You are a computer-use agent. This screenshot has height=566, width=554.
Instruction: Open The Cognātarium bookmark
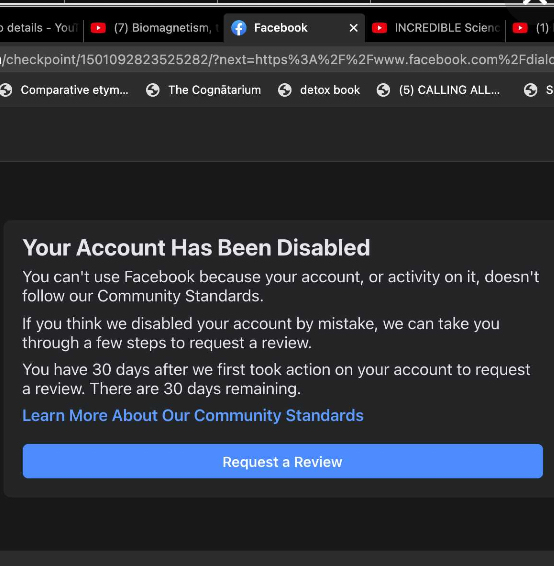tap(204, 90)
